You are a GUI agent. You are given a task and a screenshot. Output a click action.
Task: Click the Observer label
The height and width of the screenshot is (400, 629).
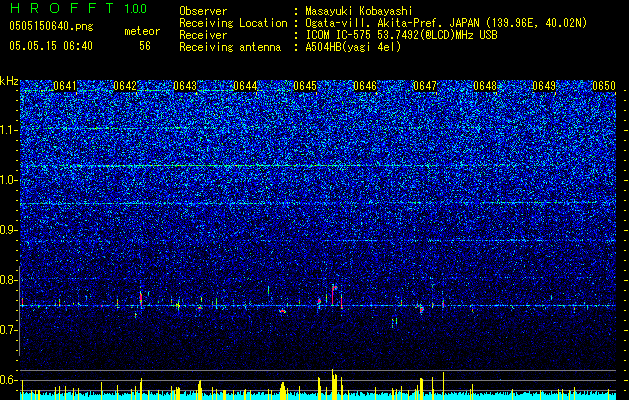click(x=203, y=11)
